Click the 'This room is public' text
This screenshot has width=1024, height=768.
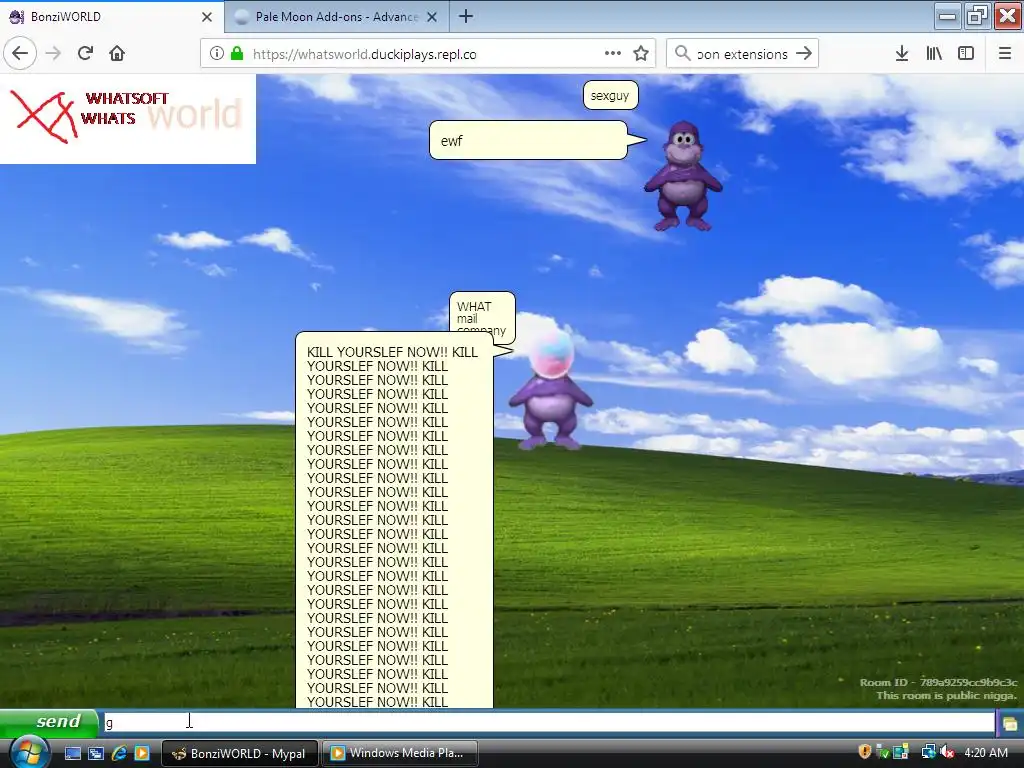coord(946,696)
